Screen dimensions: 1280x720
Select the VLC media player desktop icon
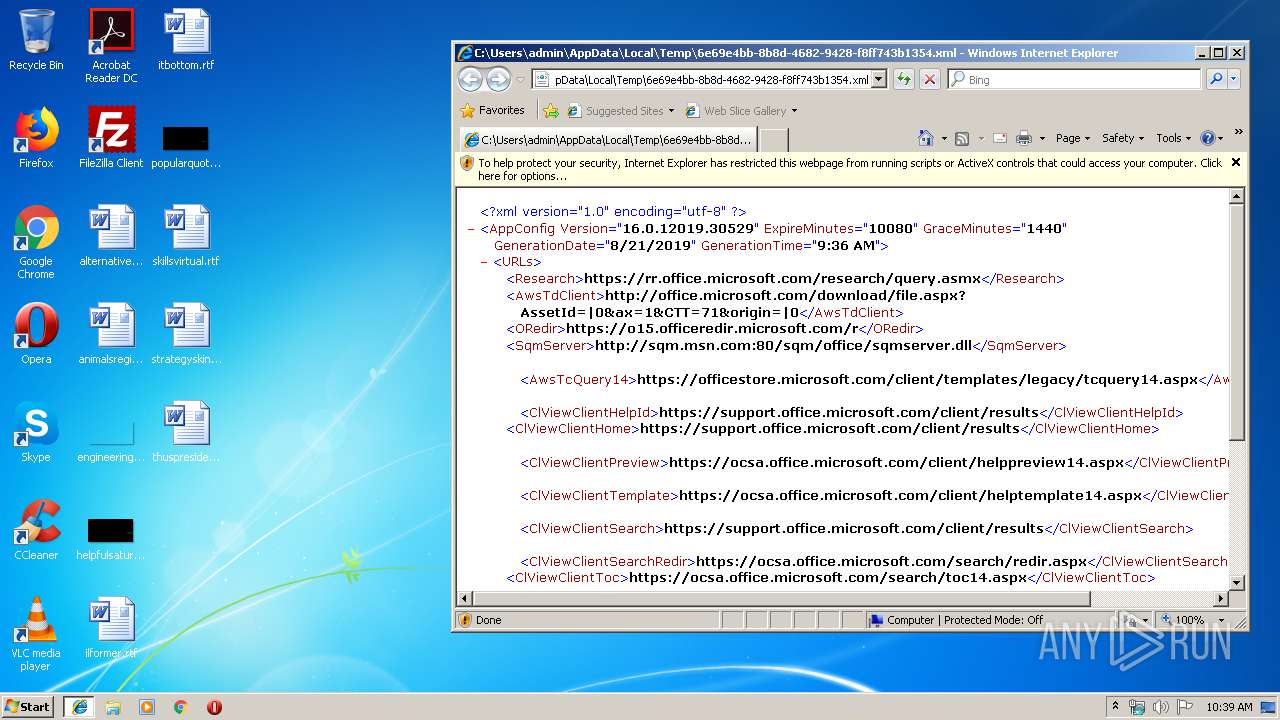(x=36, y=634)
